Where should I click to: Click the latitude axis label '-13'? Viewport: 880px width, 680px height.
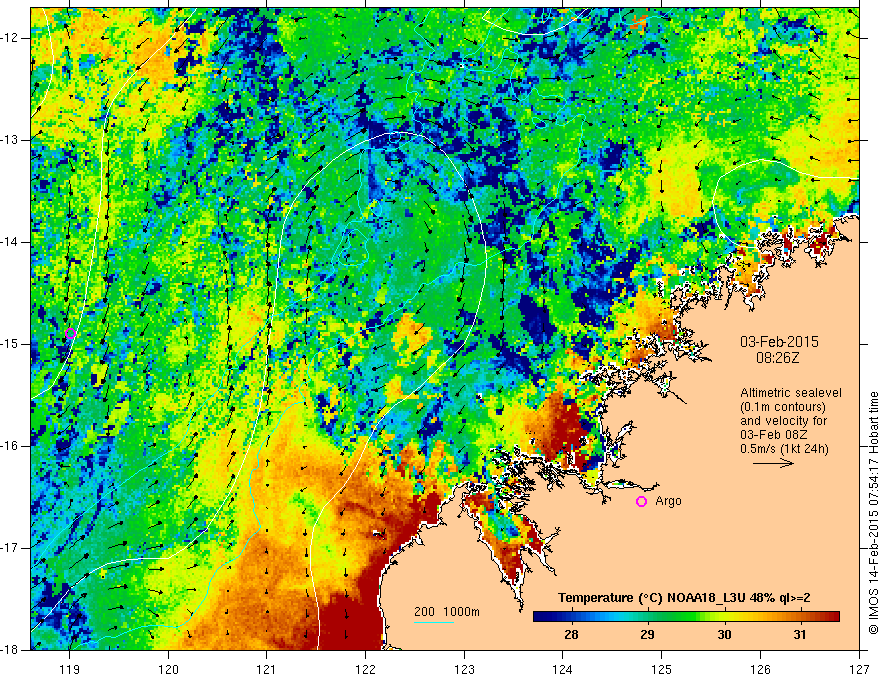[10, 140]
